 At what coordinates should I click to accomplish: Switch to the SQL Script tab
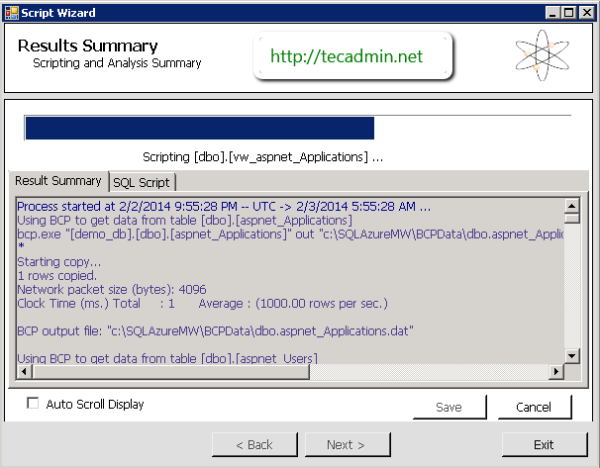click(x=142, y=182)
